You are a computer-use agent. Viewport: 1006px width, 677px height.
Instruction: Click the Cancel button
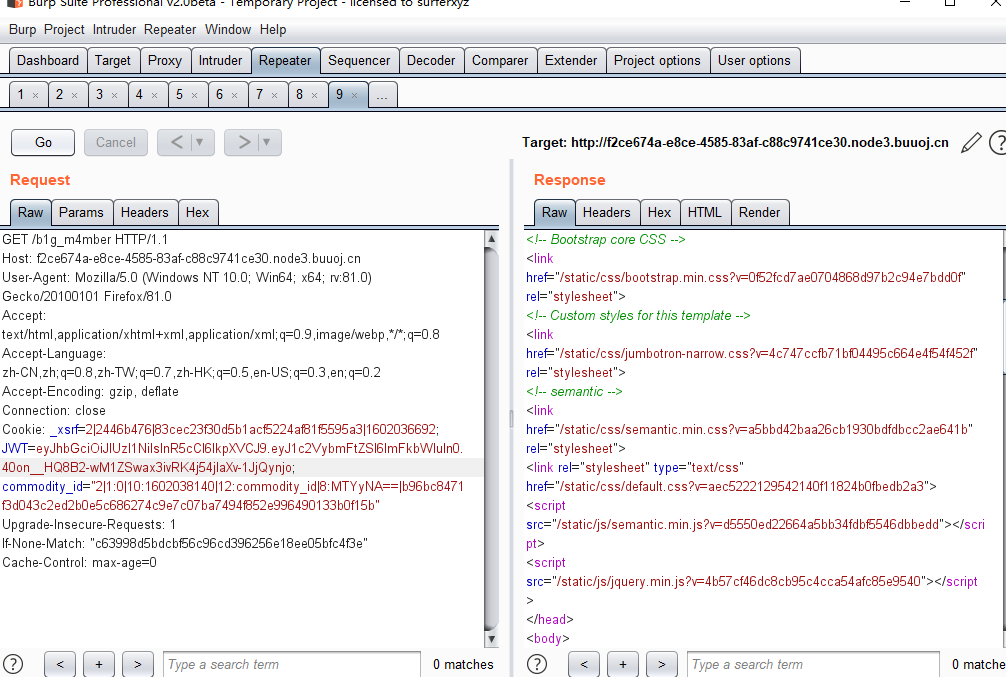click(116, 142)
